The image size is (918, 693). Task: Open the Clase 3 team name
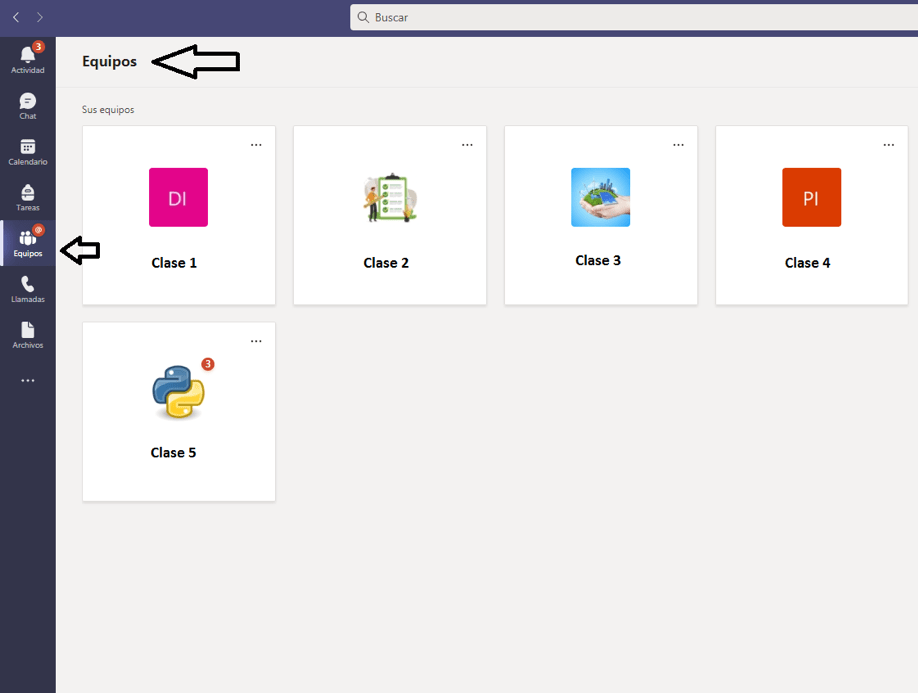pos(598,260)
